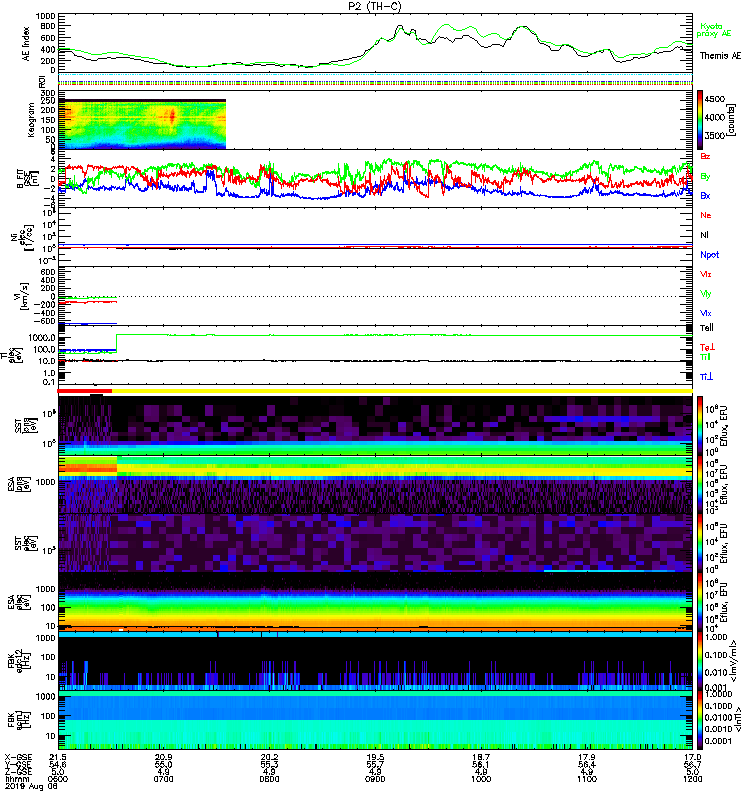The height and width of the screenshot is (800, 750).
Task: Click the 2019 Aug 06 date label
Action: pyautogui.click(x=32, y=786)
